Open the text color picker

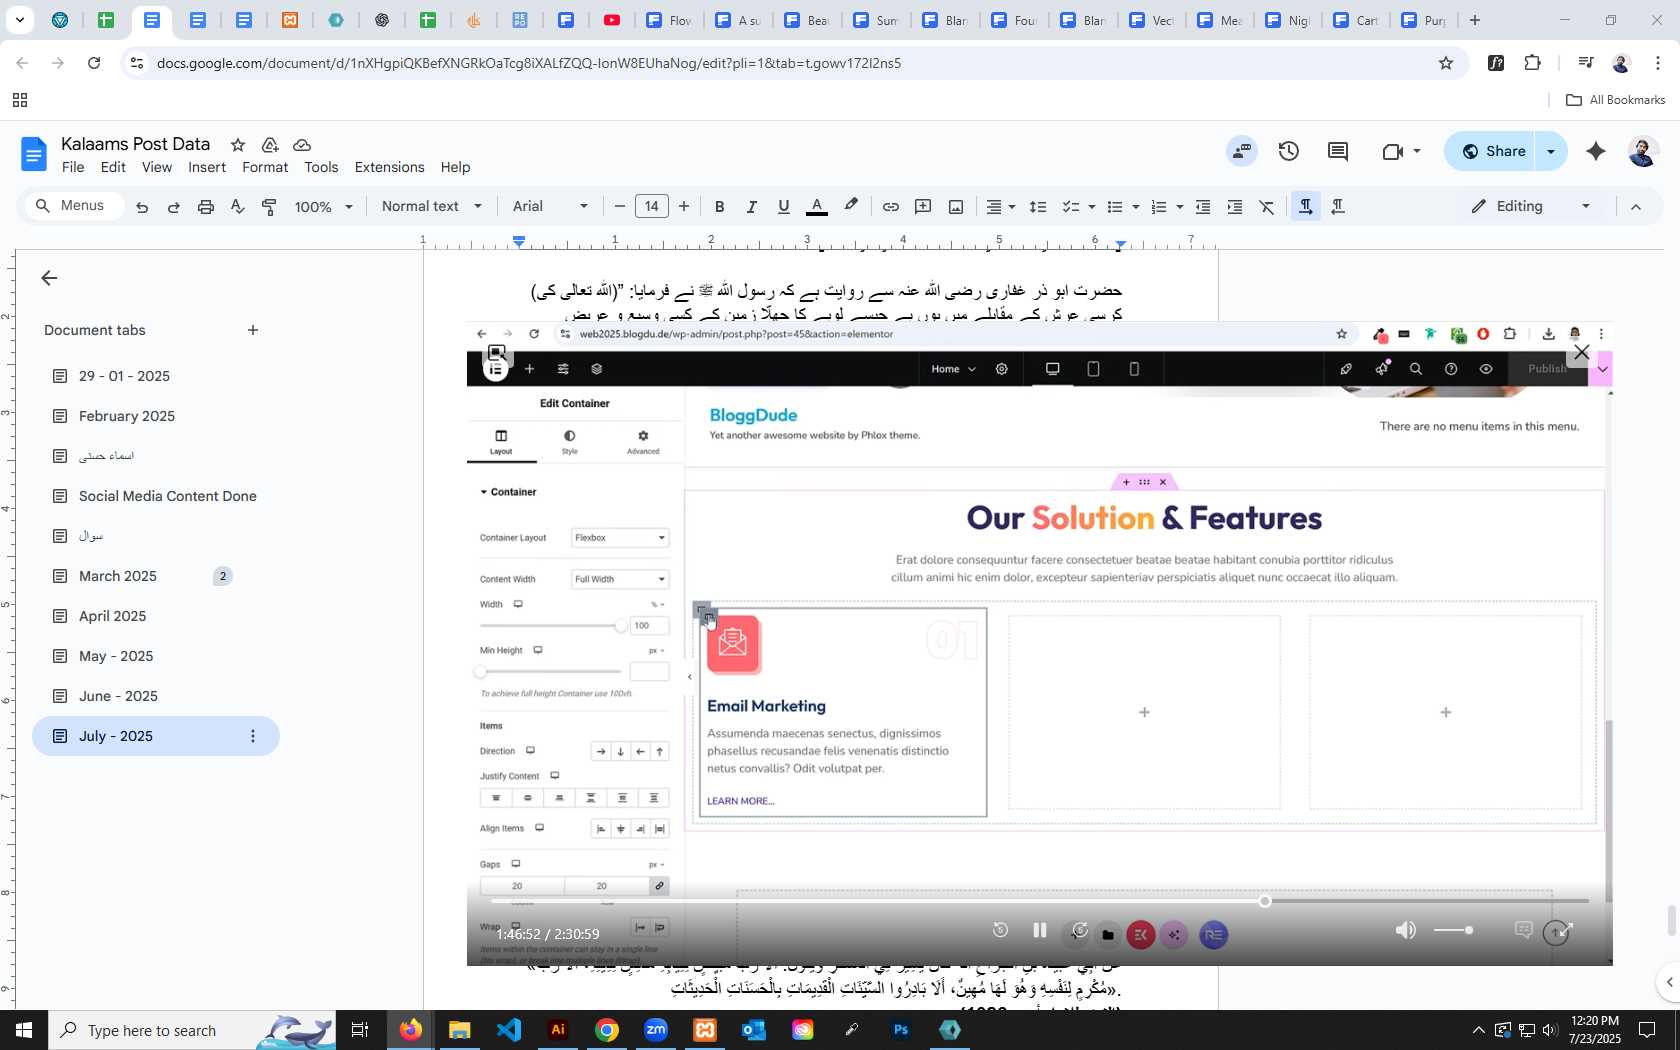[817, 207]
